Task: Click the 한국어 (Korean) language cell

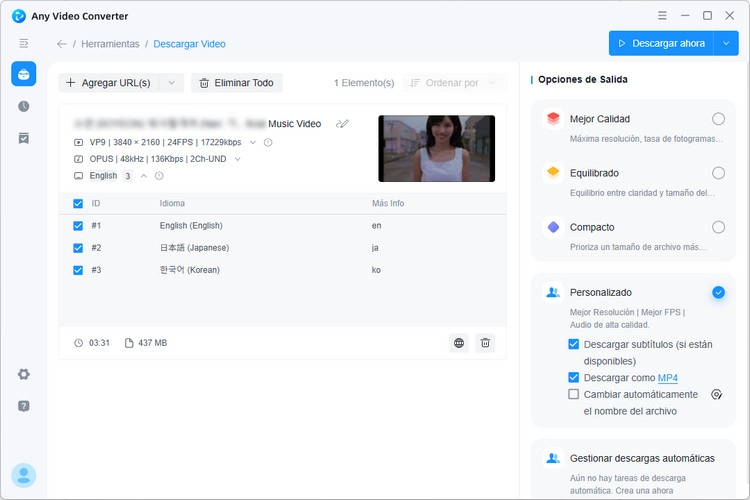Action: [x=189, y=270]
